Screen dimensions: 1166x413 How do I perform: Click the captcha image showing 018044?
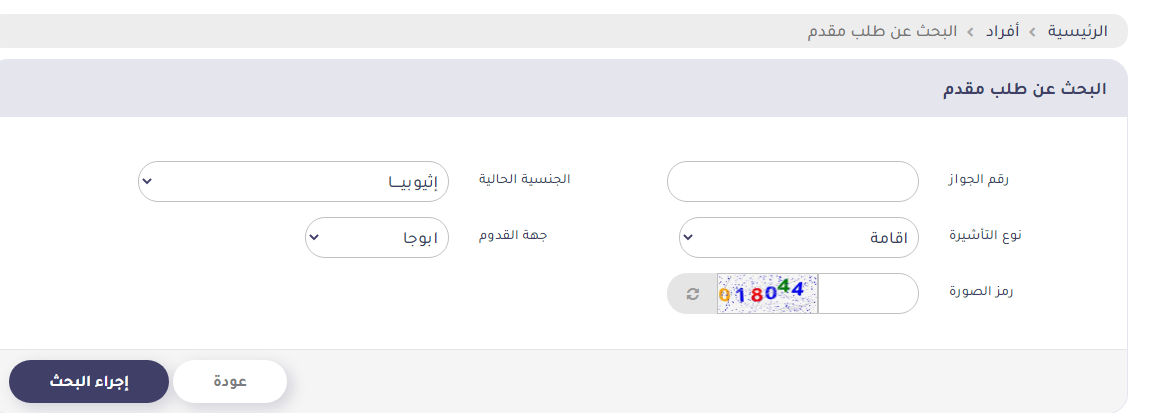click(767, 294)
